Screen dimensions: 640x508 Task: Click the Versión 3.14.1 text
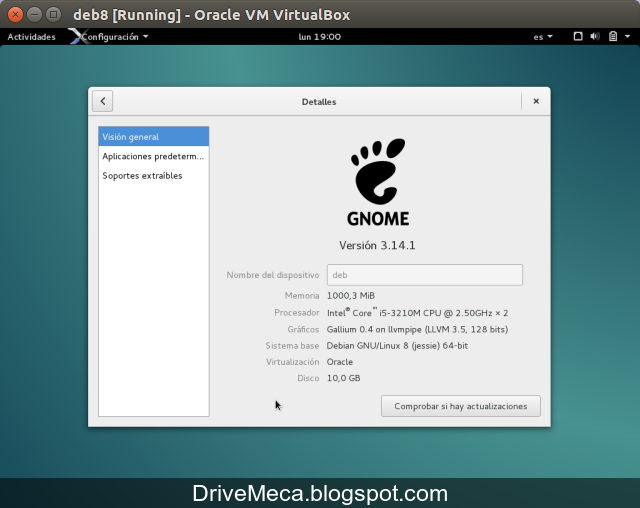pos(377,245)
